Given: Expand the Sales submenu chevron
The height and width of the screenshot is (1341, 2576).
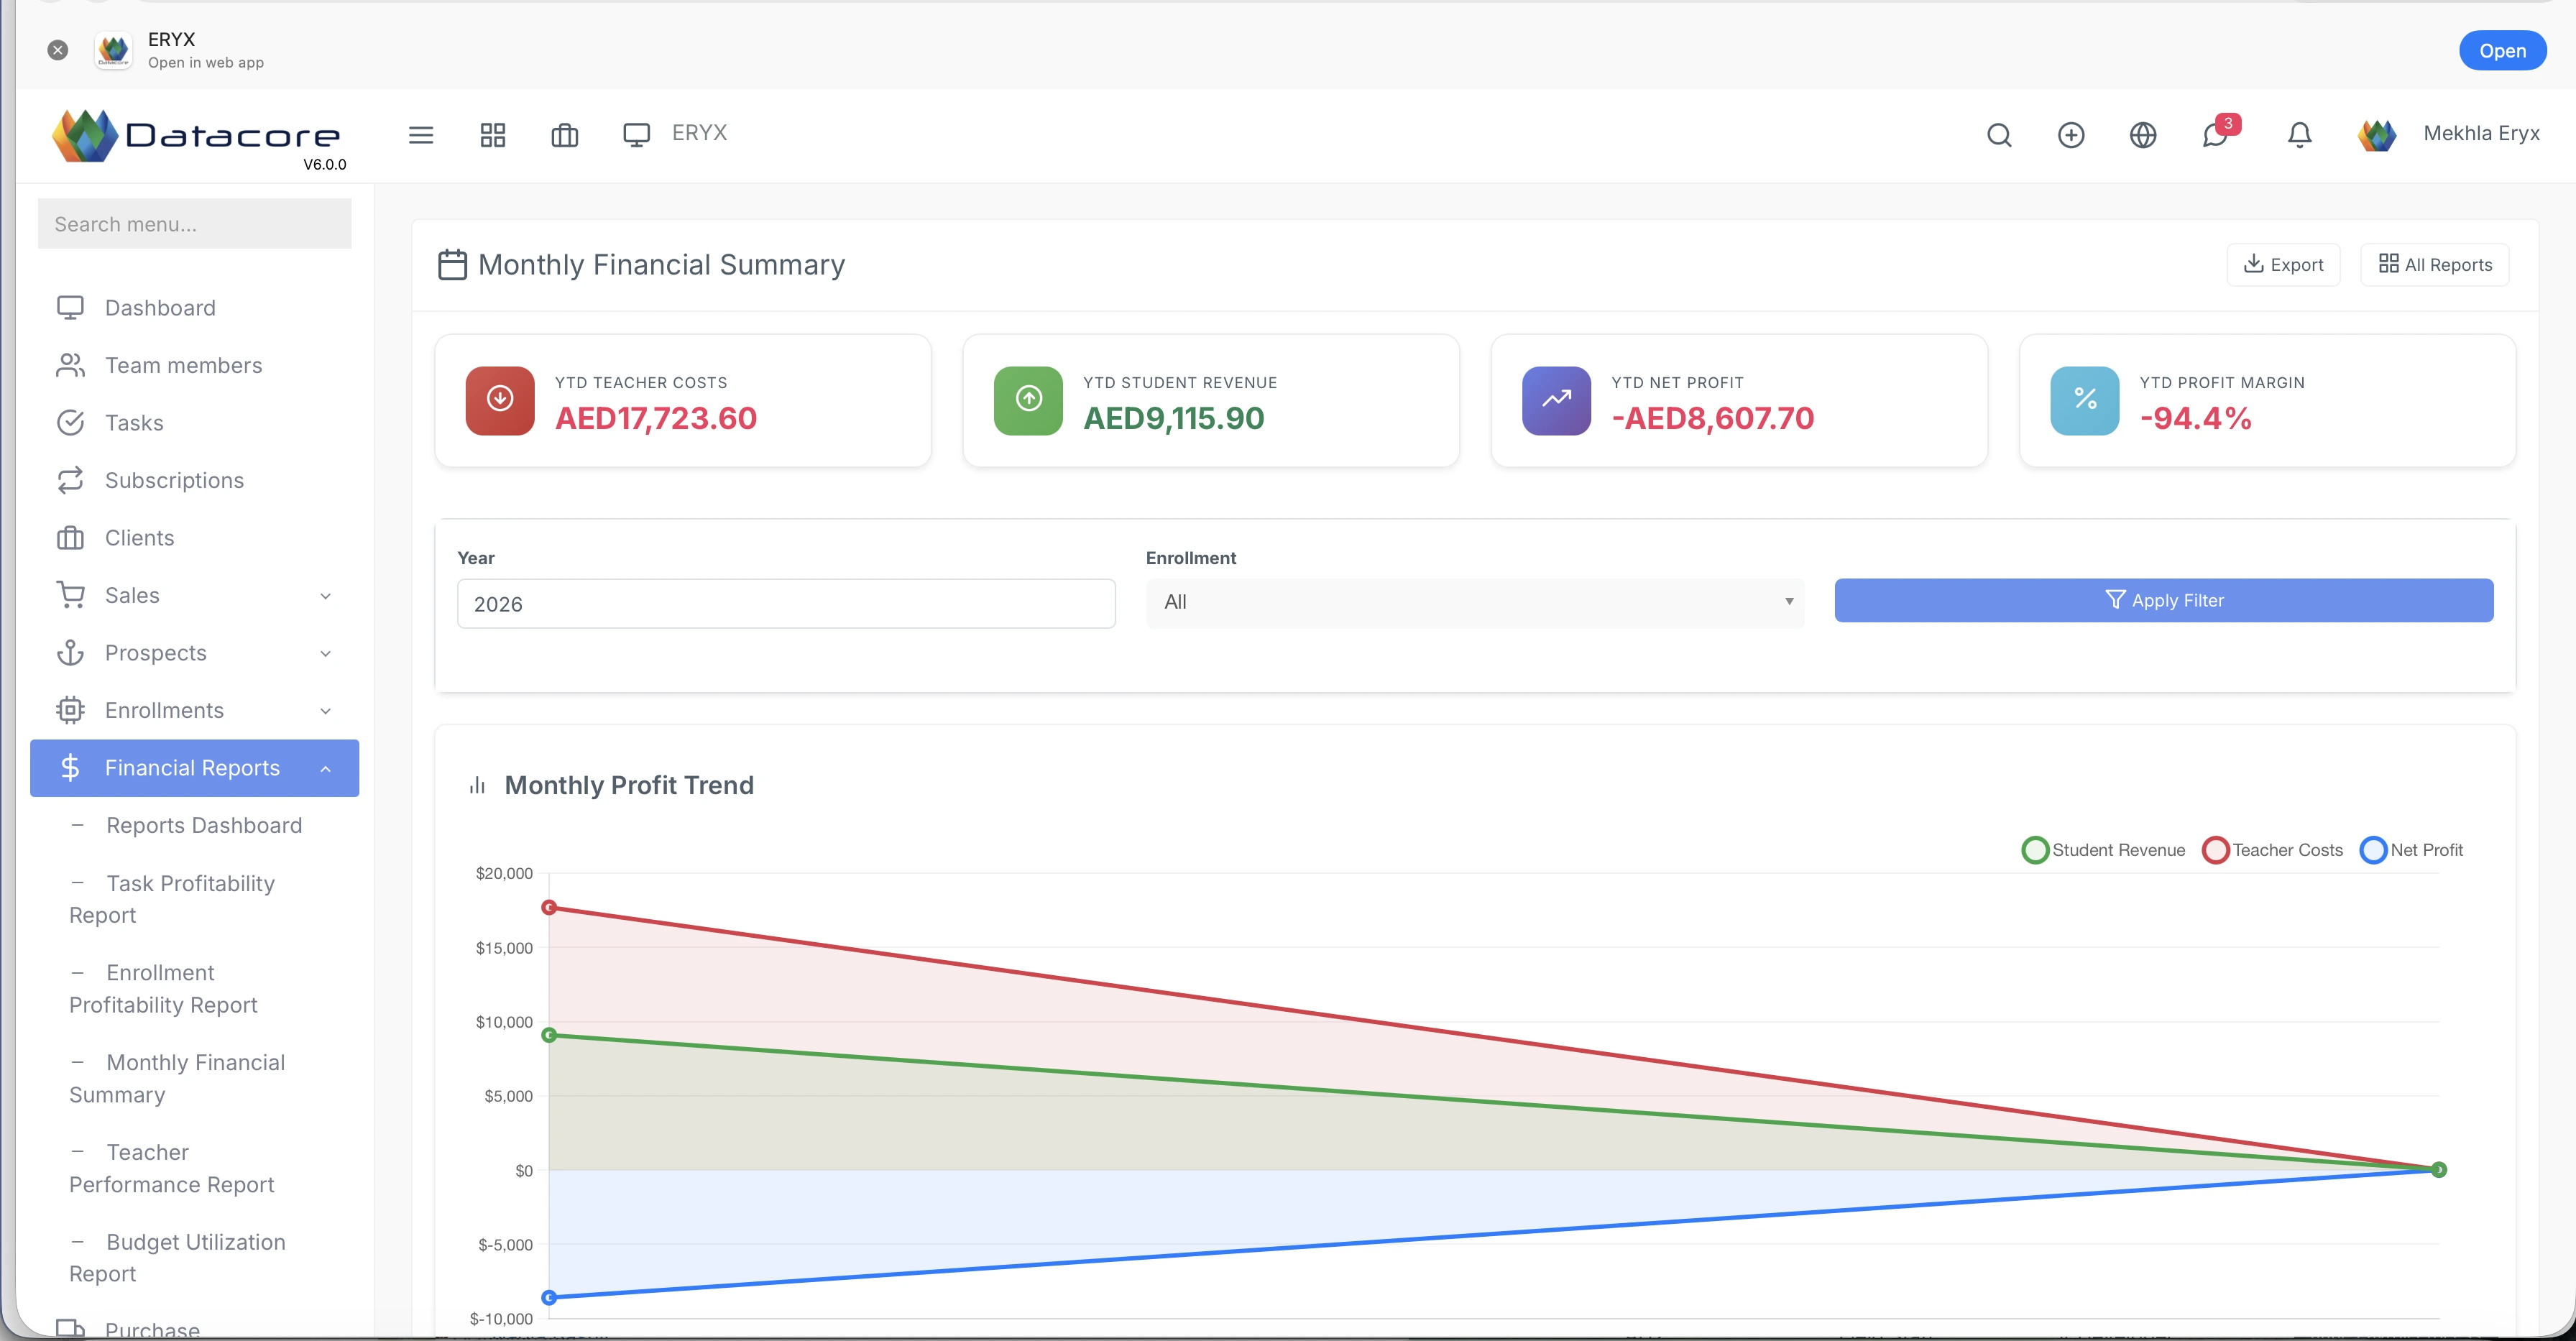Looking at the screenshot, I should tap(325, 596).
